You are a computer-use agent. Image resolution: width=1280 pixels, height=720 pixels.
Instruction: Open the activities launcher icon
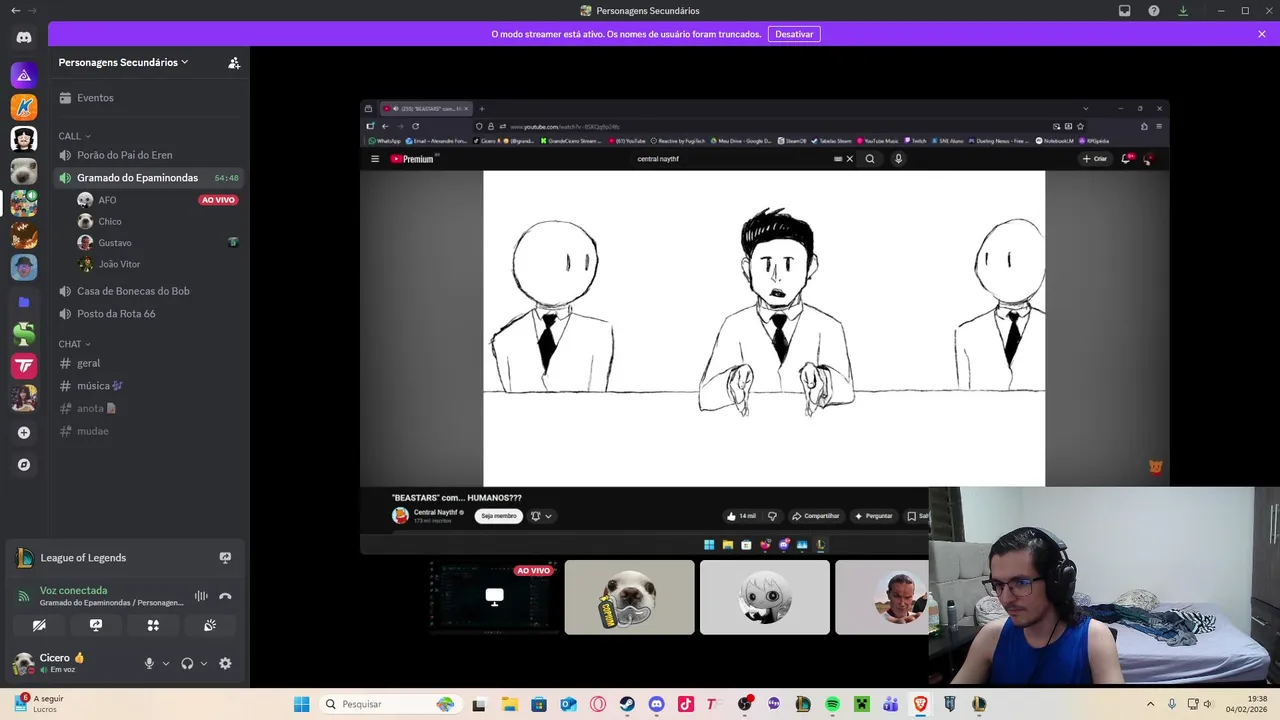click(x=153, y=625)
